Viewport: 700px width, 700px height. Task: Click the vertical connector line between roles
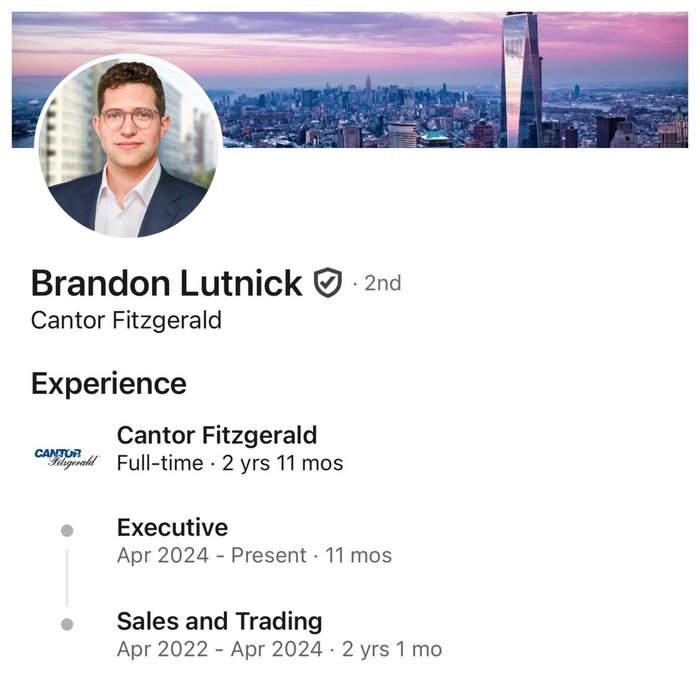67,577
